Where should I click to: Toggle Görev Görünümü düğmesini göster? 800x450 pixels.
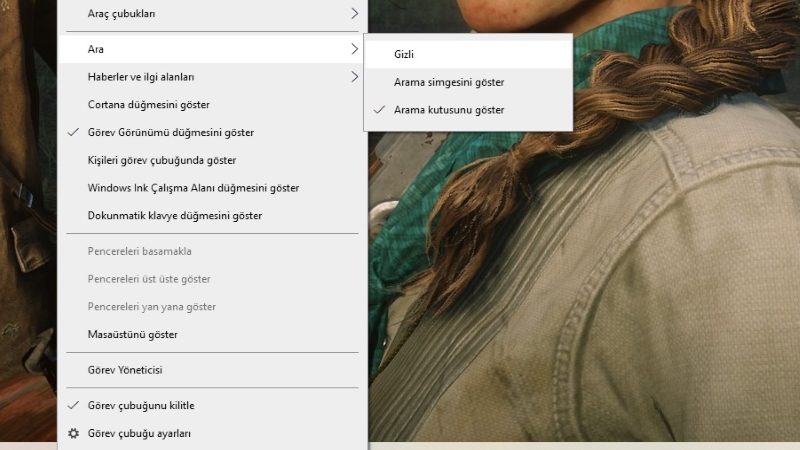pos(212,133)
